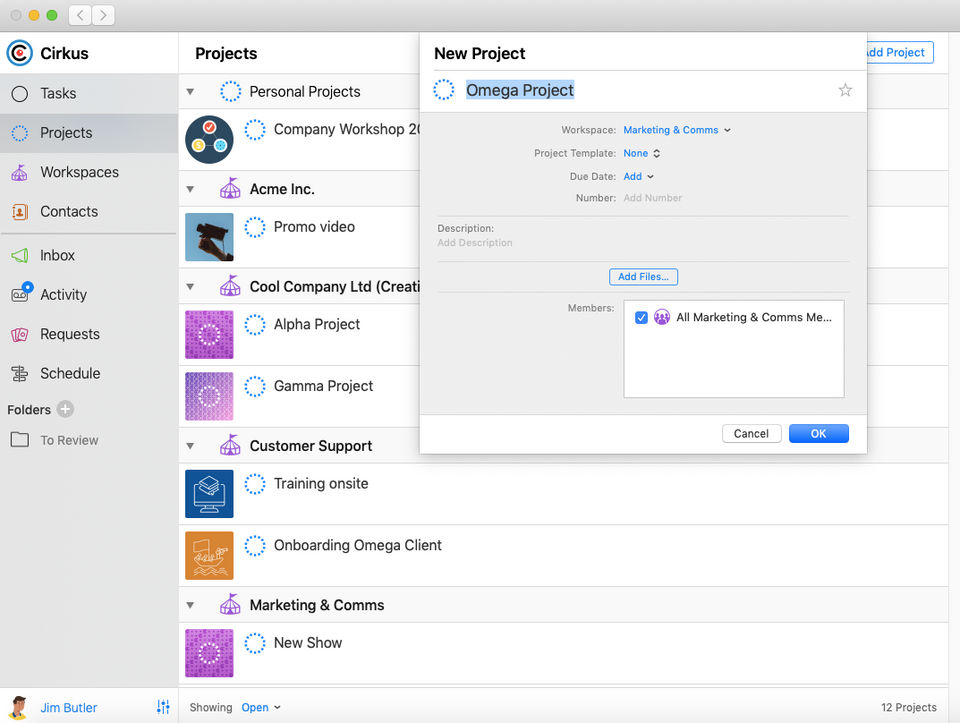The height and width of the screenshot is (723, 960).
Task: Add a new folder with plus icon
Action: [x=65, y=409]
